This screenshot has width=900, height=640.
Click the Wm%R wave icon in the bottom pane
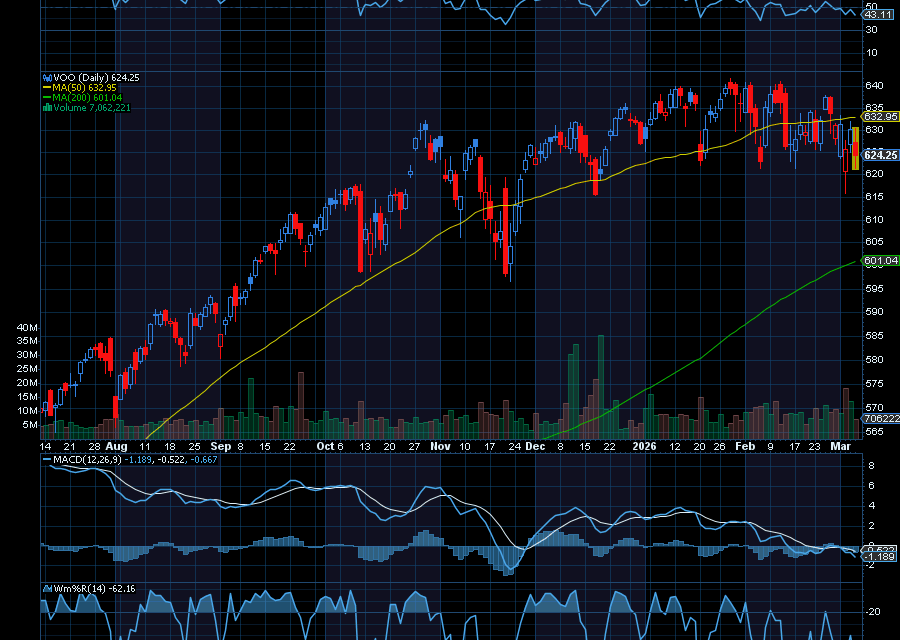(x=46, y=590)
